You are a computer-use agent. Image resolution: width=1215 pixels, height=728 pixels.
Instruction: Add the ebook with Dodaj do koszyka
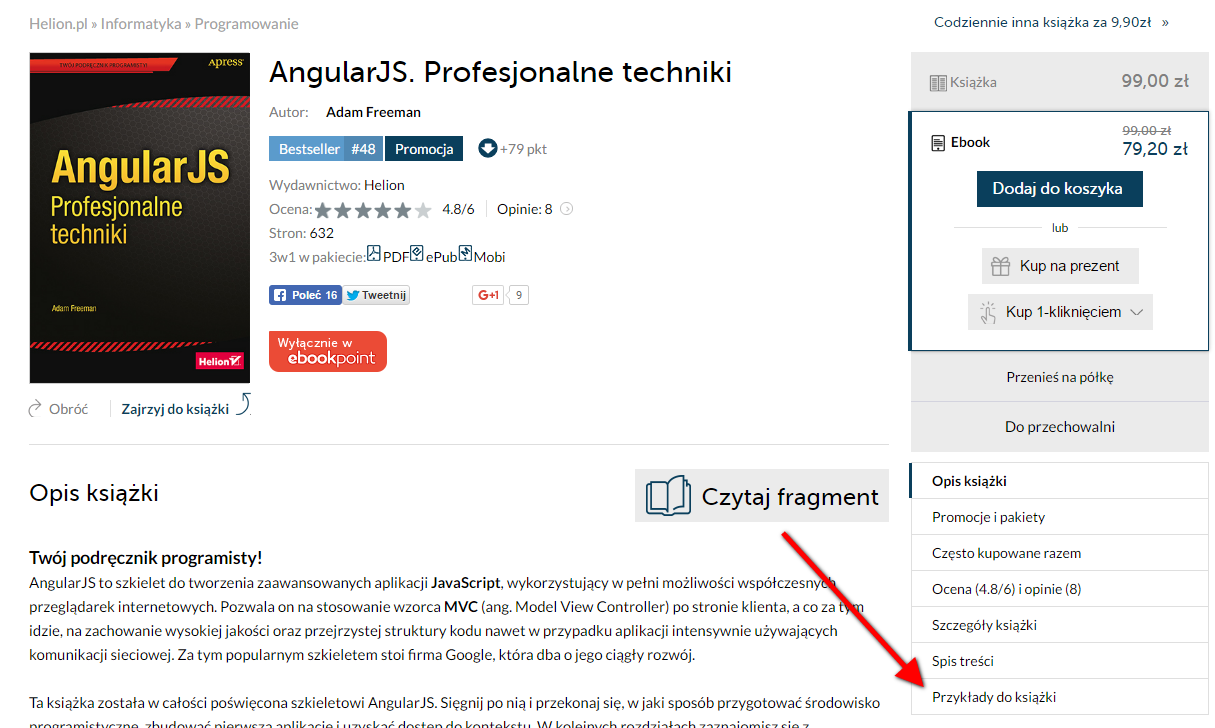(1058, 188)
